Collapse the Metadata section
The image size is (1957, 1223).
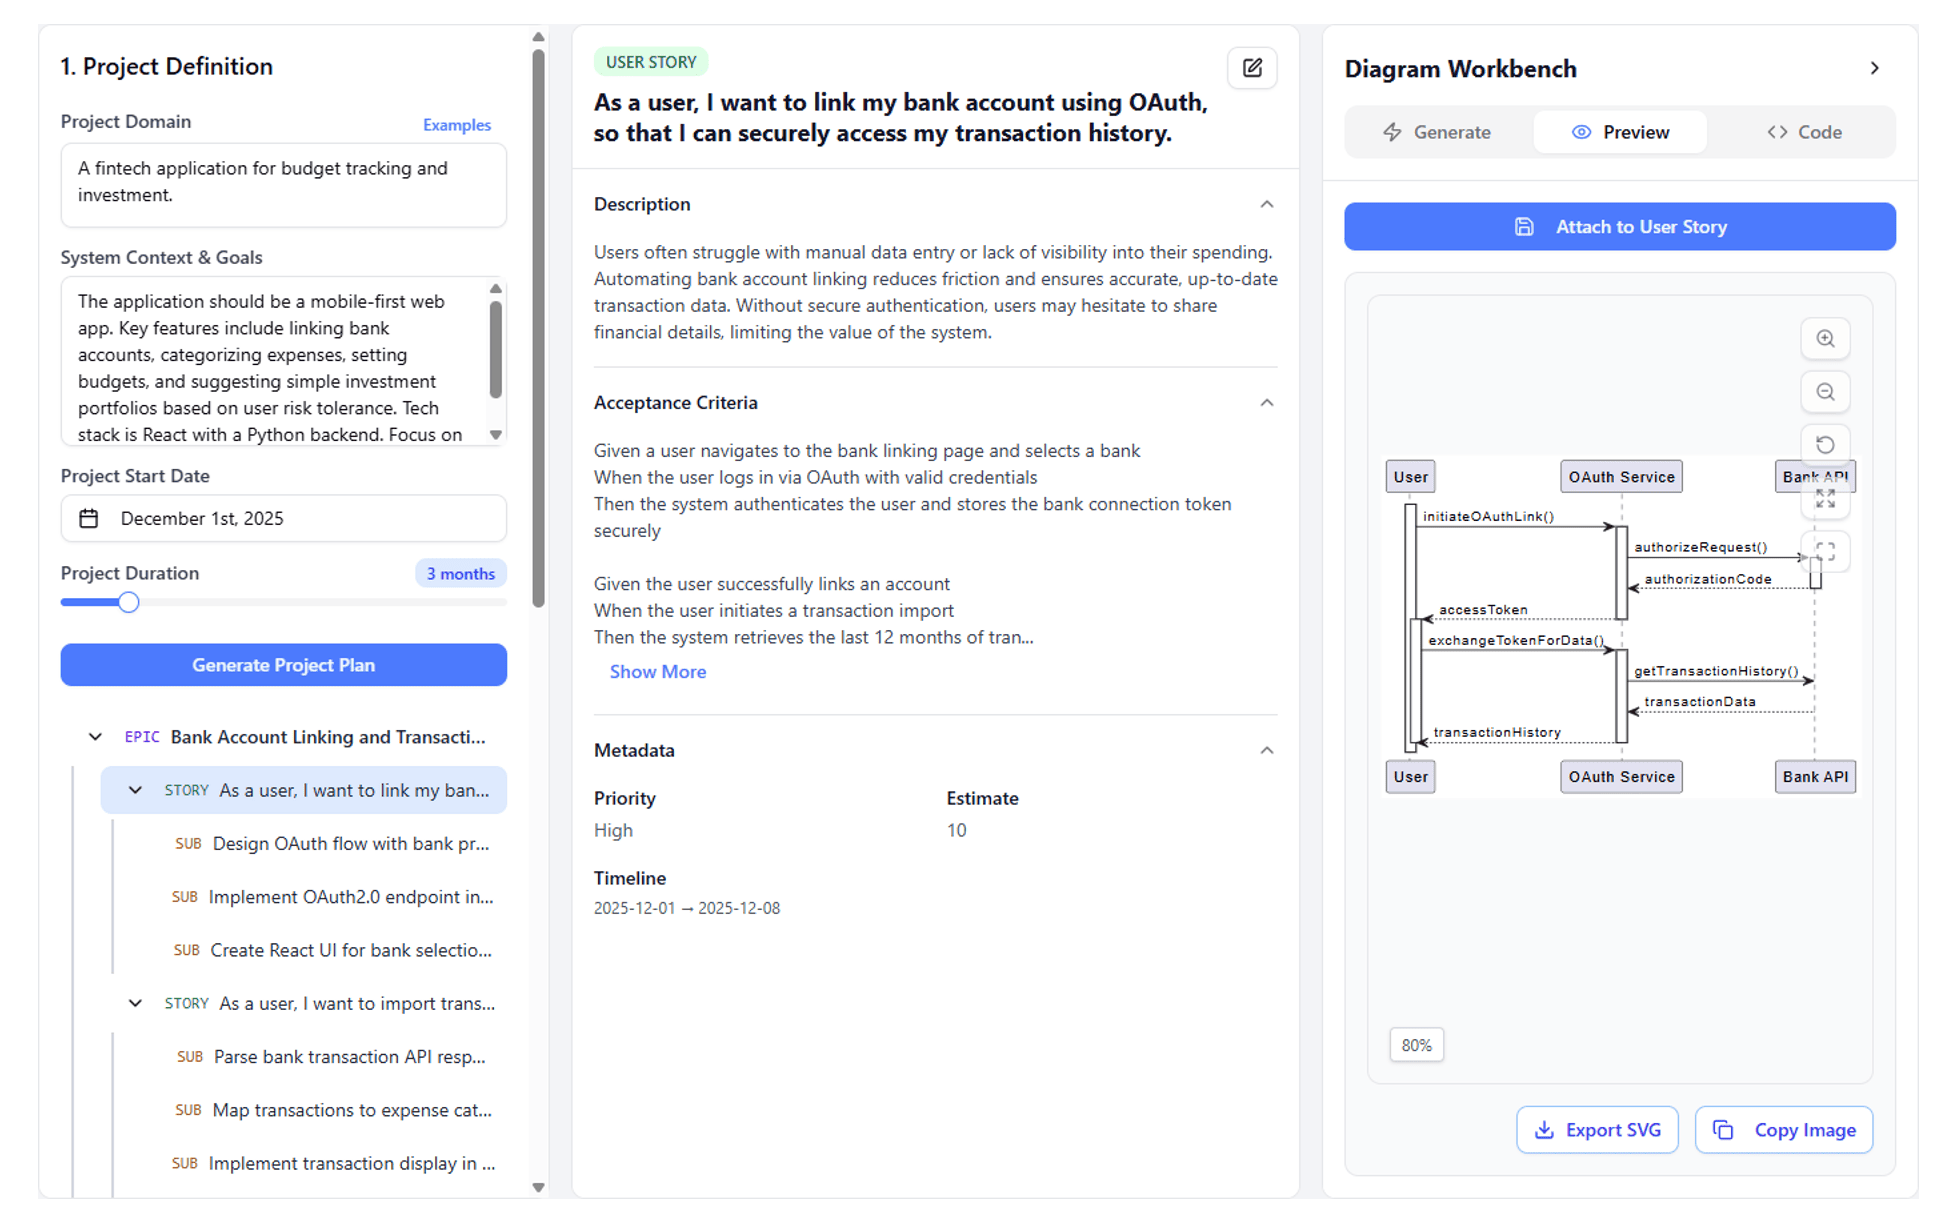(x=1266, y=750)
